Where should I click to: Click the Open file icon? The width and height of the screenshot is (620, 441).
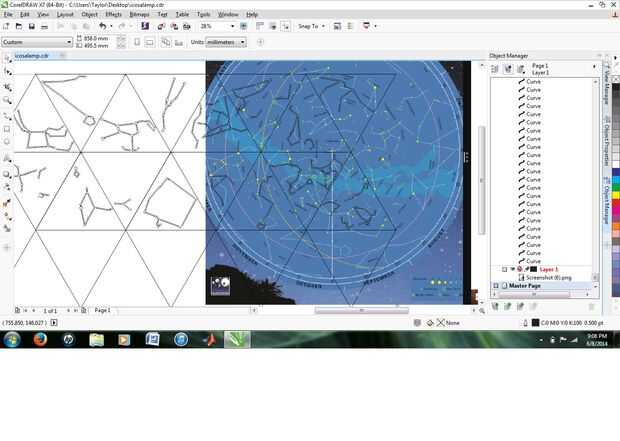click(19, 26)
